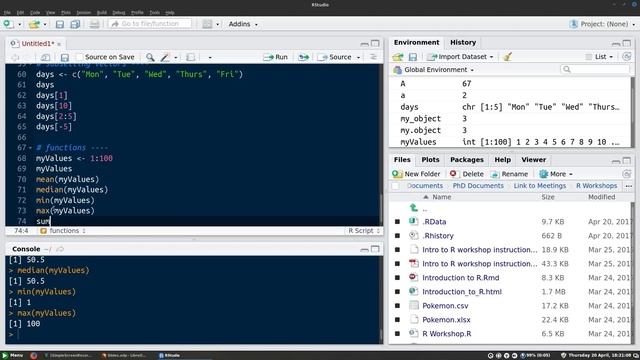640x360 pixels.
Task: Click the Pokemon.csv file icon
Action: (413, 305)
